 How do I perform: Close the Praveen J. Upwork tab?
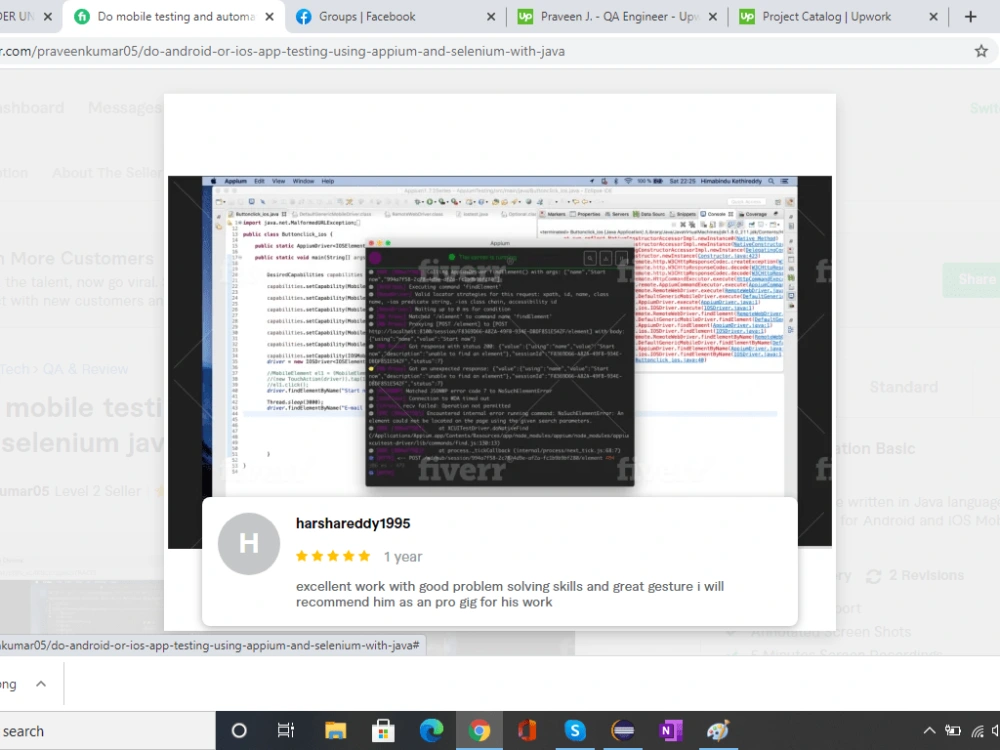pyautogui.click(x=712, y=17)
